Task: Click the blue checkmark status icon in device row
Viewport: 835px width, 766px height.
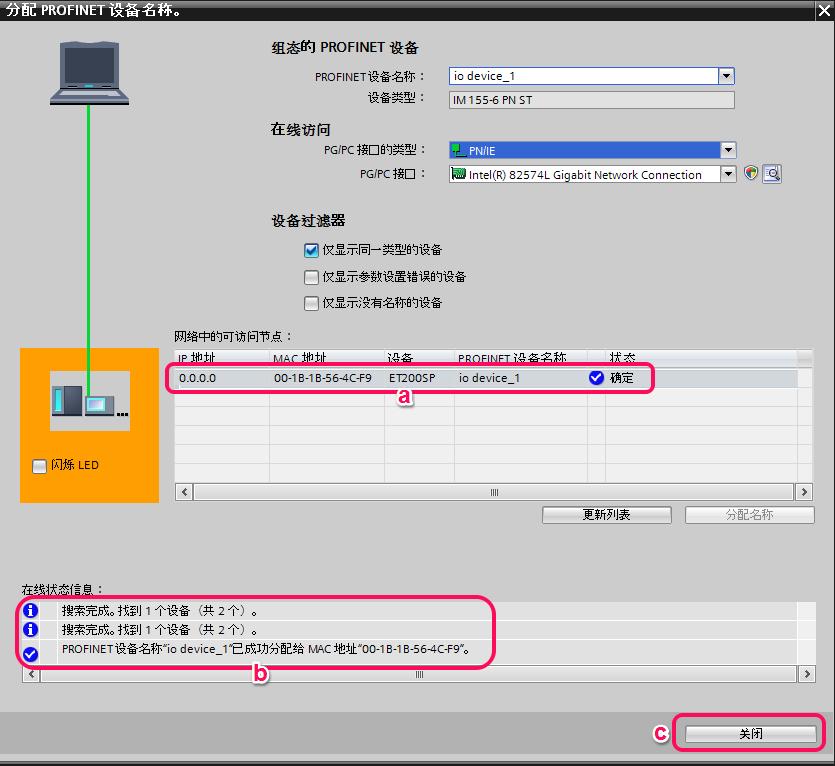Action: tap(596, 378)
